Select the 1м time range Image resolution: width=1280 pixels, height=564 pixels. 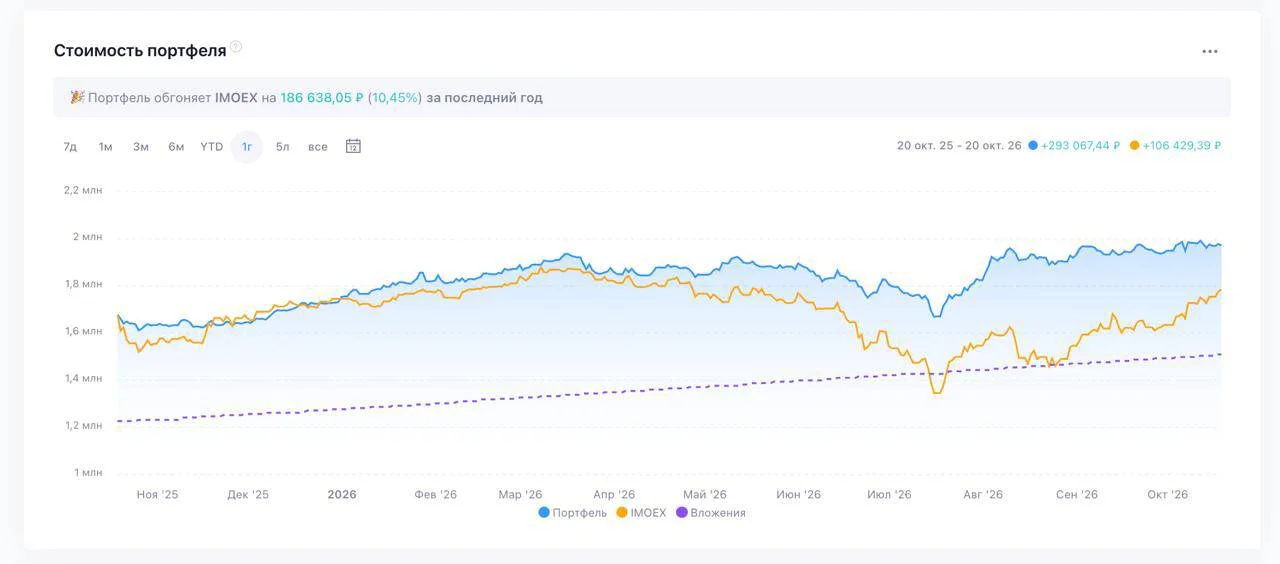point(105,147)
